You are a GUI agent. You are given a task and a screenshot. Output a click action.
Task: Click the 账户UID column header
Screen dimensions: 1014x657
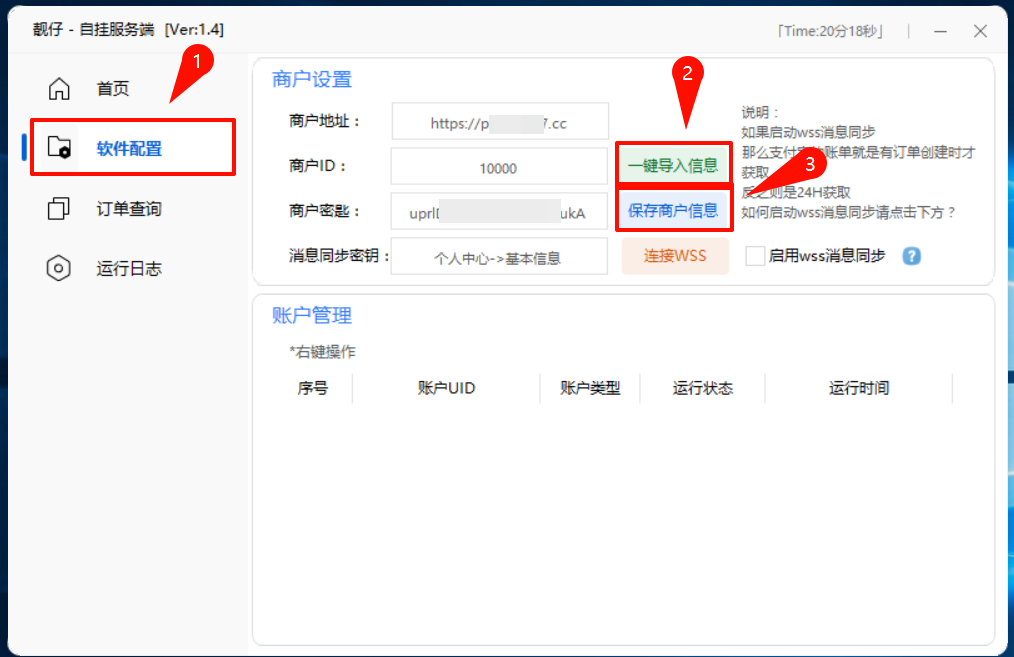point(446,388)
